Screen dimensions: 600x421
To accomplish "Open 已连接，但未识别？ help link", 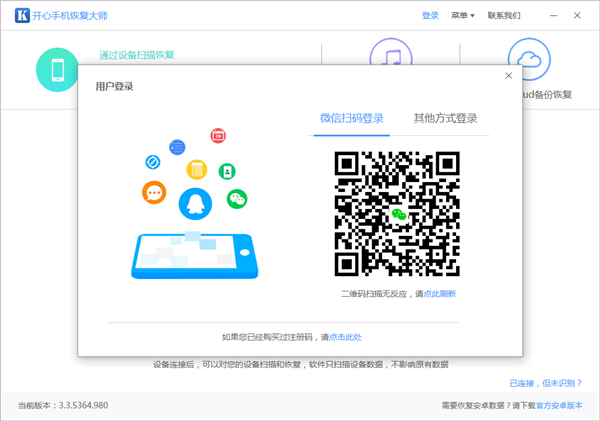I will click(546, 383).
